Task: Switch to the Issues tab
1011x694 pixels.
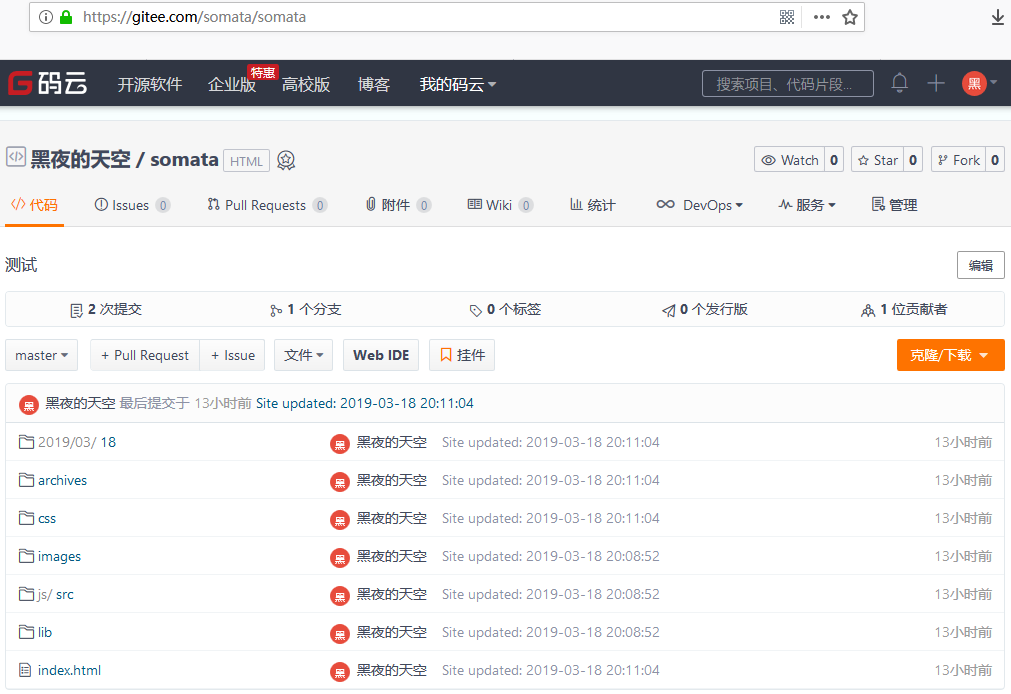Action: coord(130,205)
